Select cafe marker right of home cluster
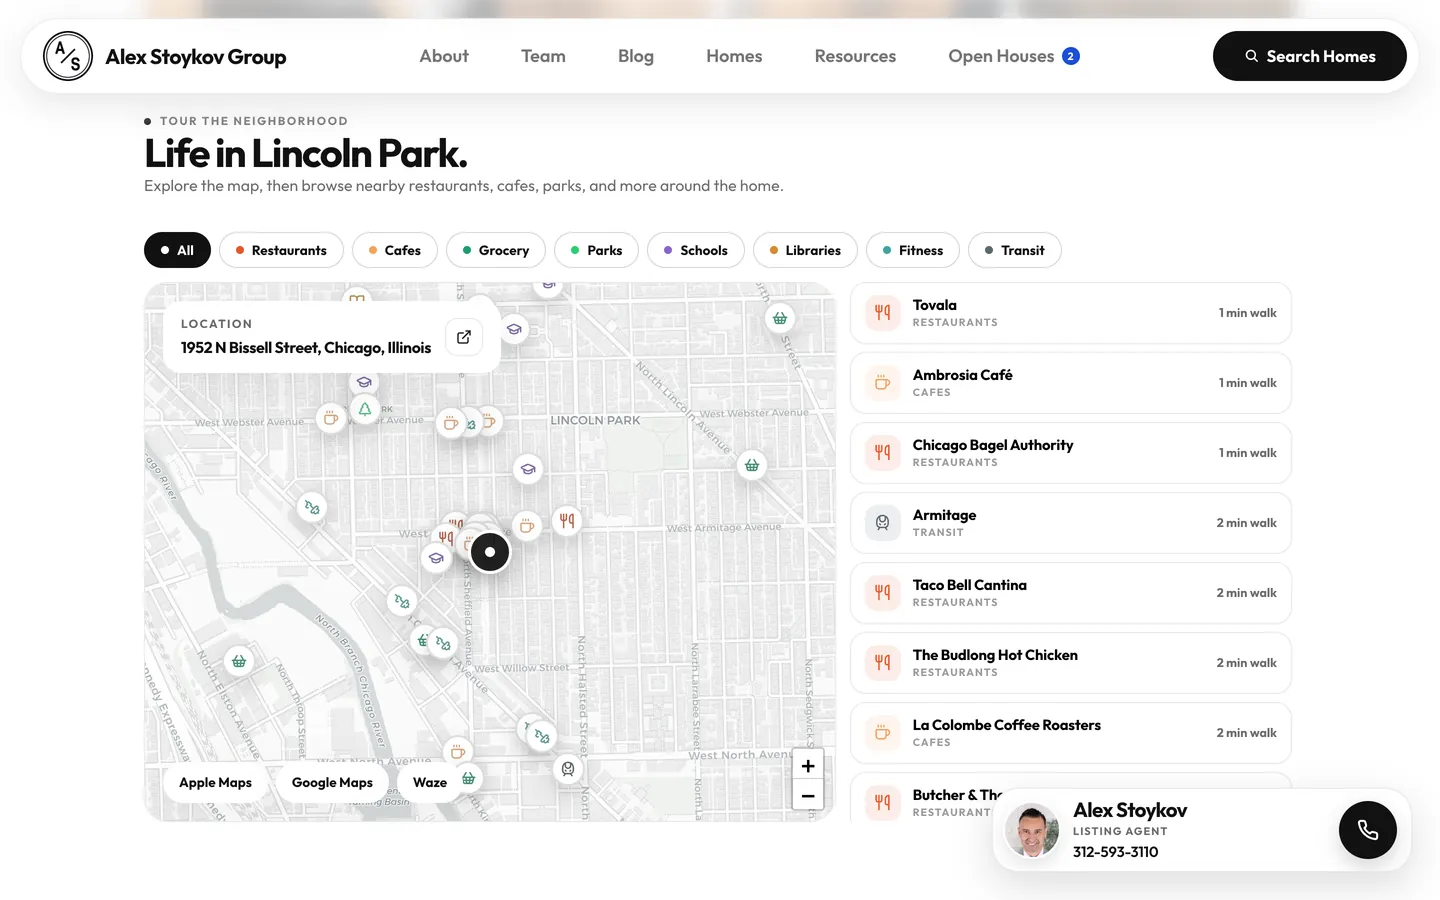Viewport: 1440px width, 900px height. [527, 525]
